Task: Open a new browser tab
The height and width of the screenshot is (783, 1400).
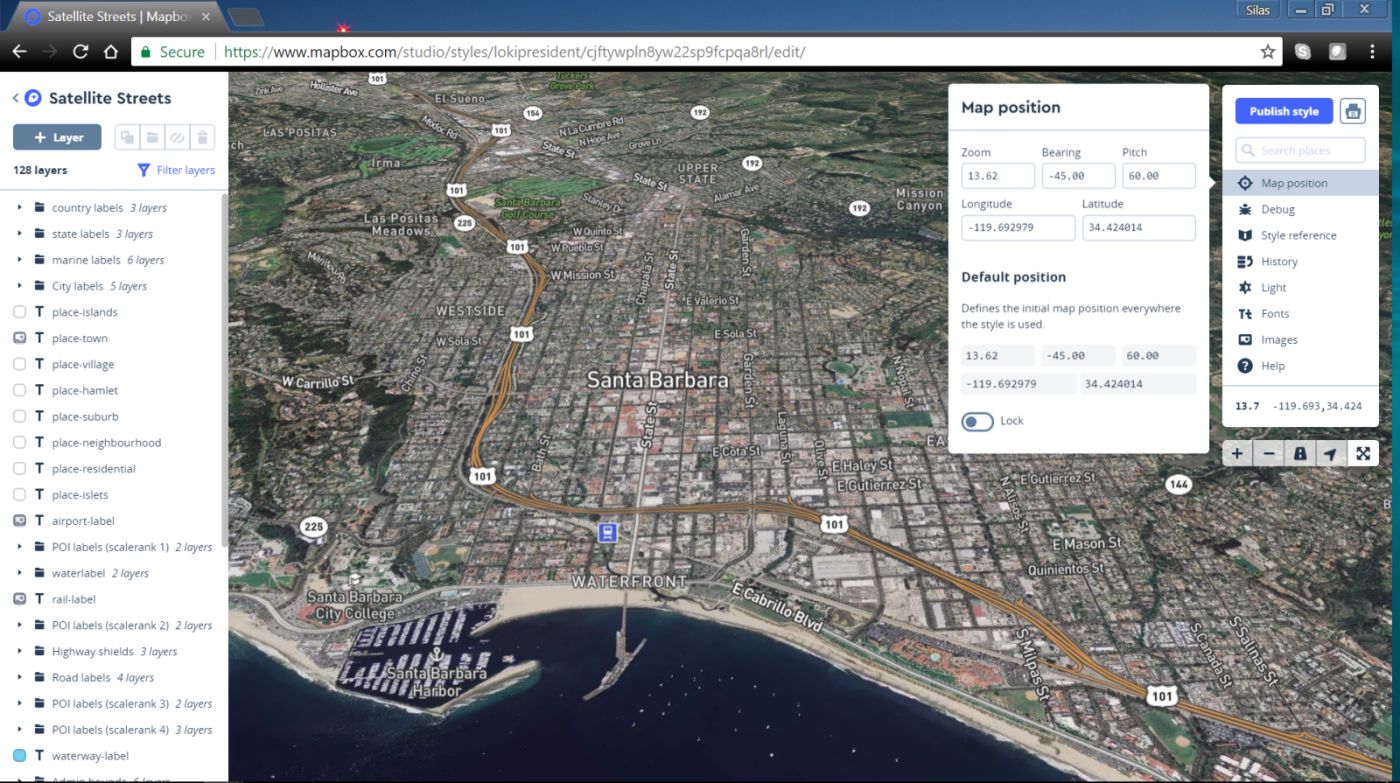Action: [x=246, y=17]
